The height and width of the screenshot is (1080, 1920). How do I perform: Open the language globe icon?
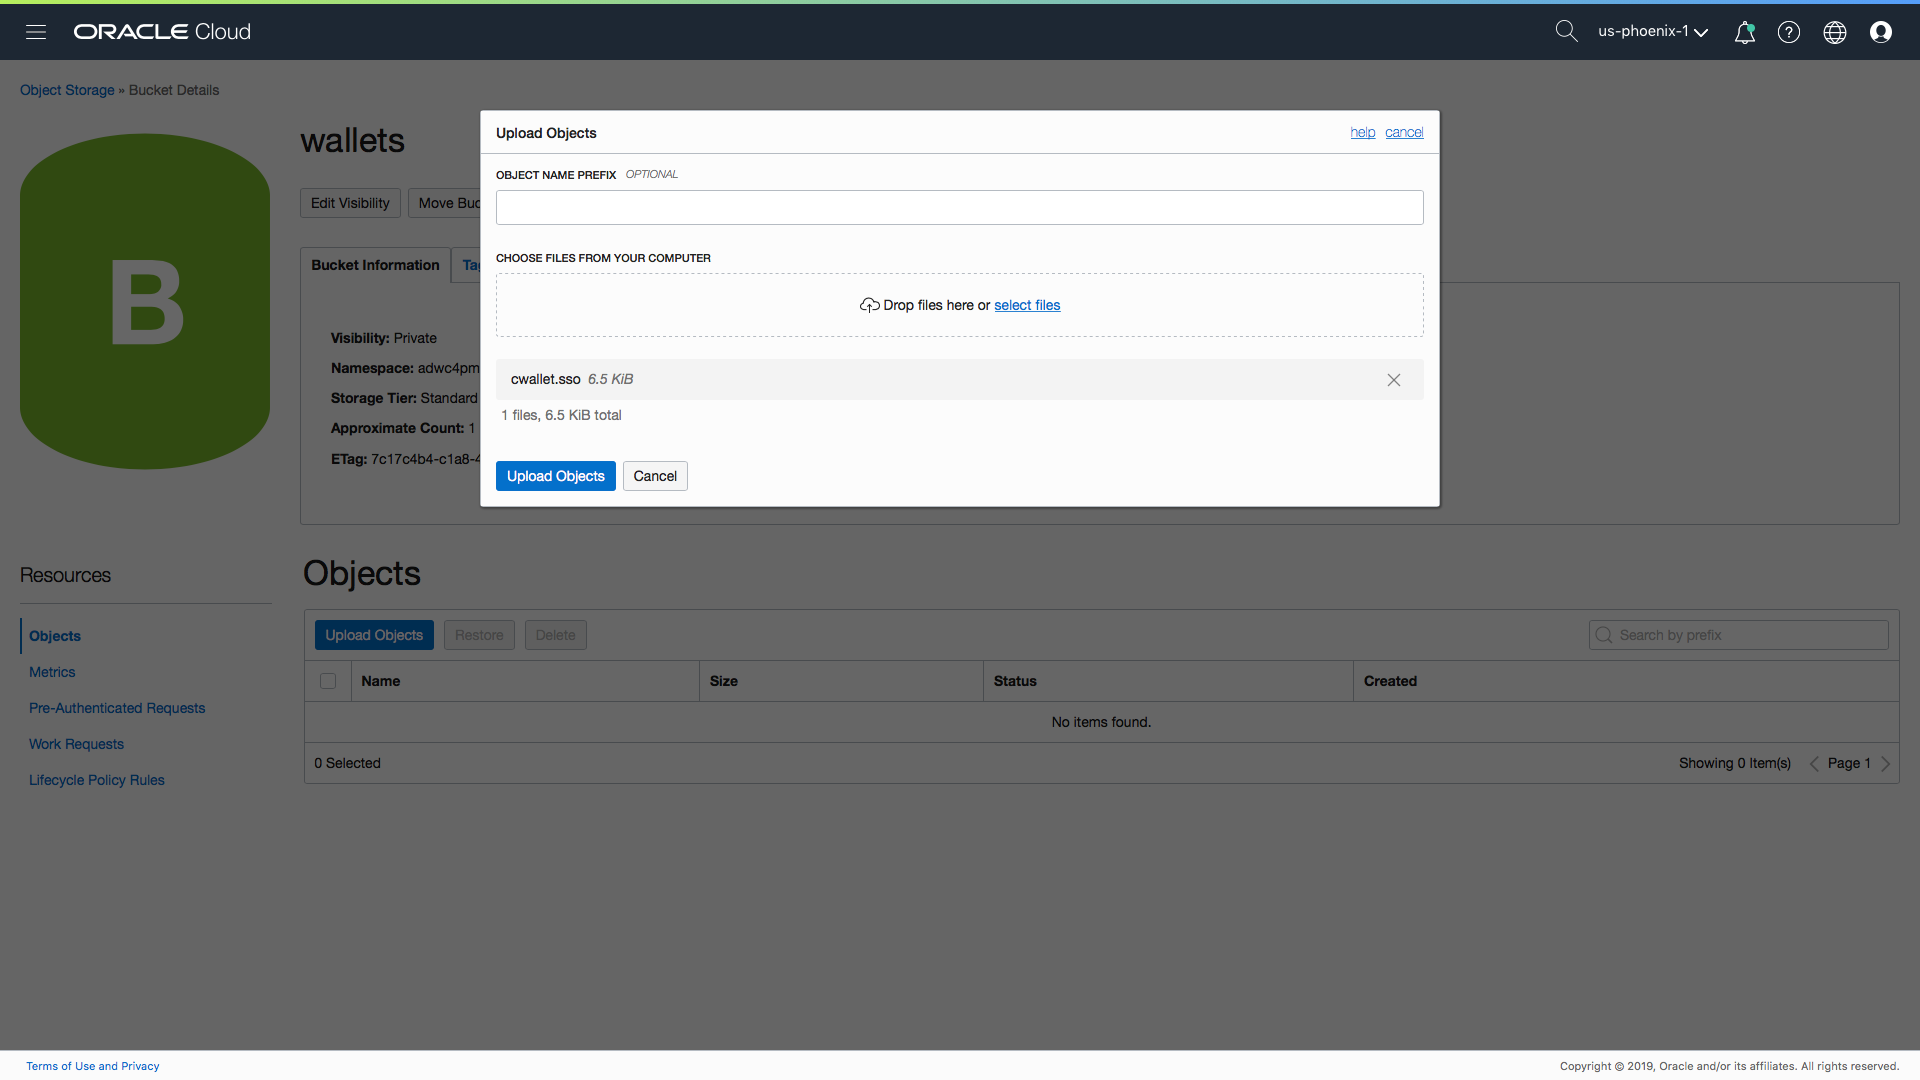pyautogui.click(x=1835, y=32)
